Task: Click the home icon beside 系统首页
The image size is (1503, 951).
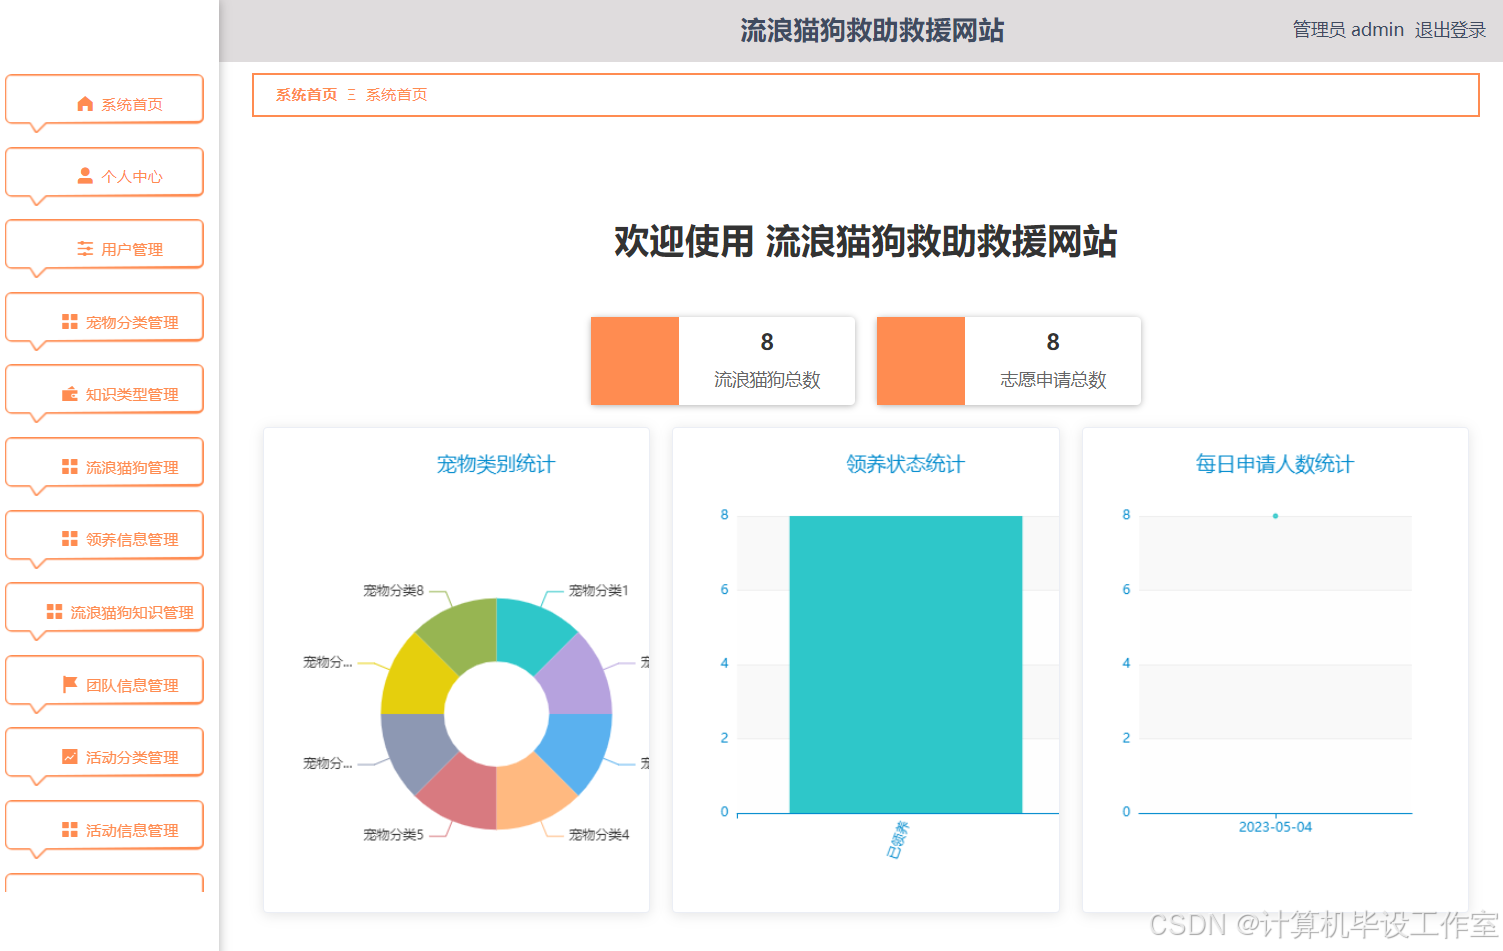Action: [x=85, y=104]
